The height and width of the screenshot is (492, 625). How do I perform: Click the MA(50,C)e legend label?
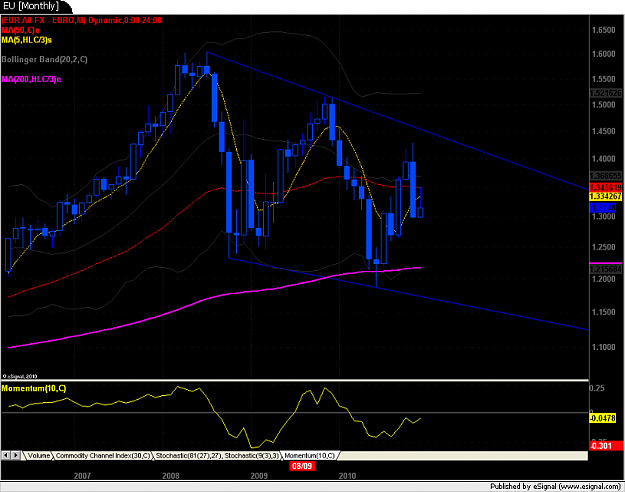(x=20, y=30)
